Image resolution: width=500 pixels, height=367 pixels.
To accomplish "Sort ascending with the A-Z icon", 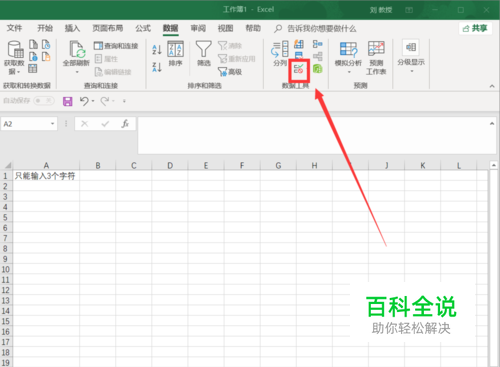I will [x=157, y=50].
